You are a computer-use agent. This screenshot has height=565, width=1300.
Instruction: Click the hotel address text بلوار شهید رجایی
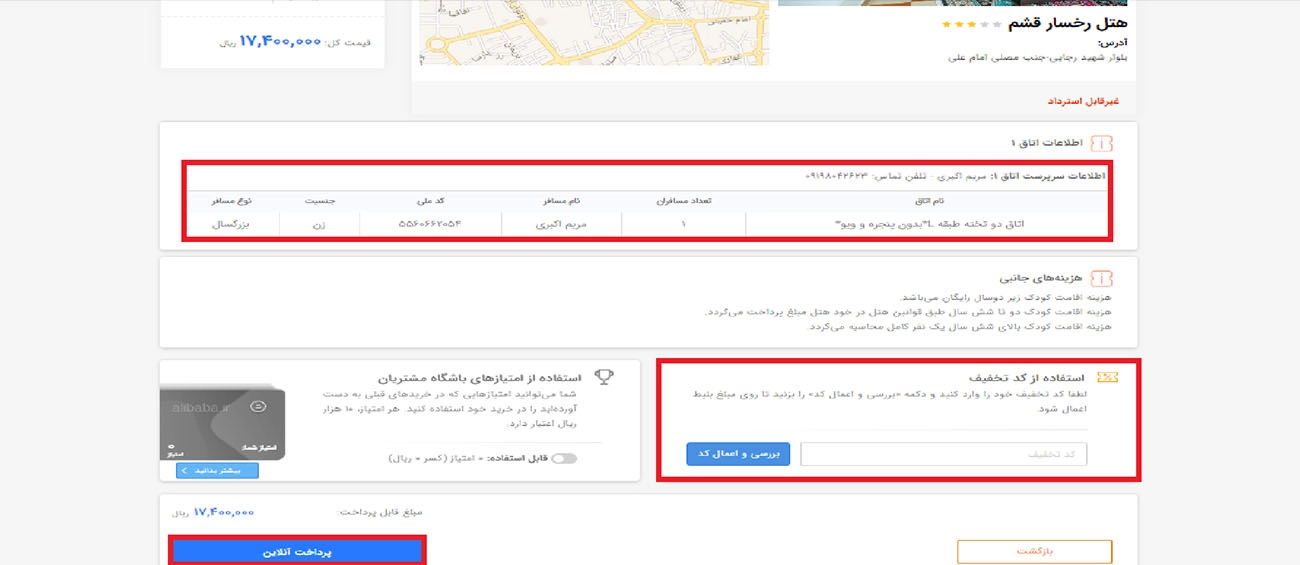coord(1038,57)
